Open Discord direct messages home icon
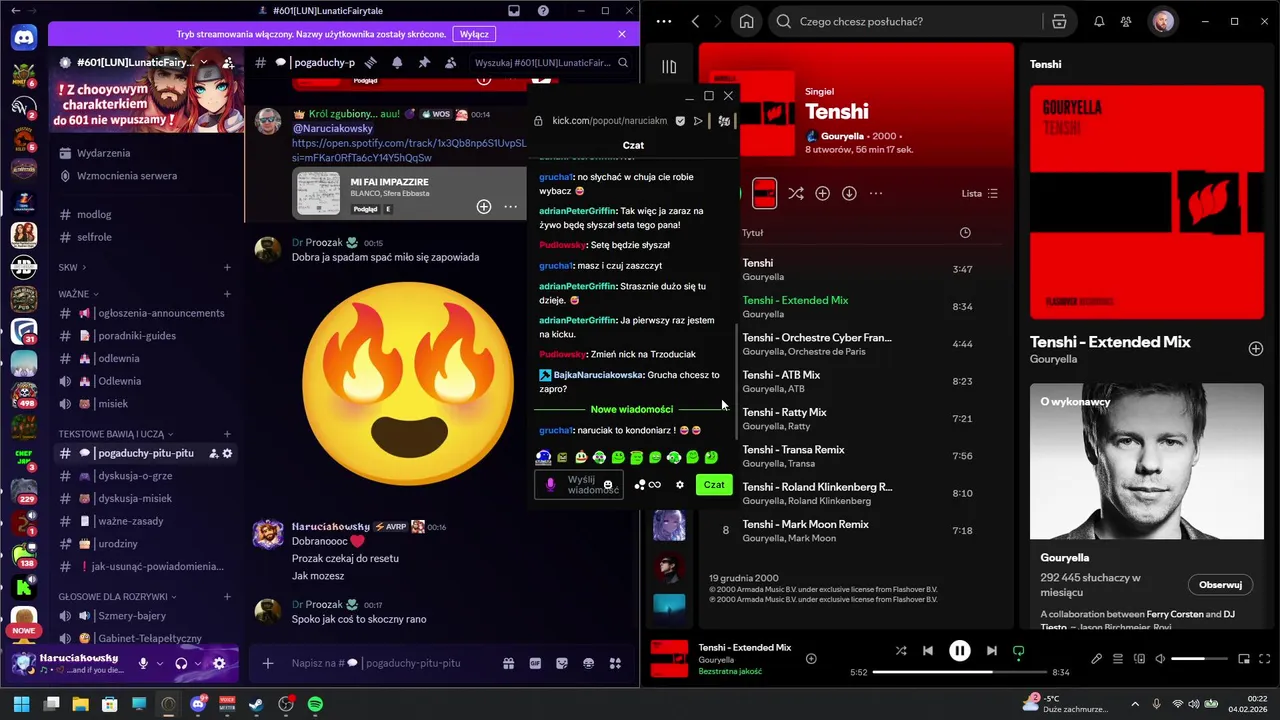 [24, 38]
